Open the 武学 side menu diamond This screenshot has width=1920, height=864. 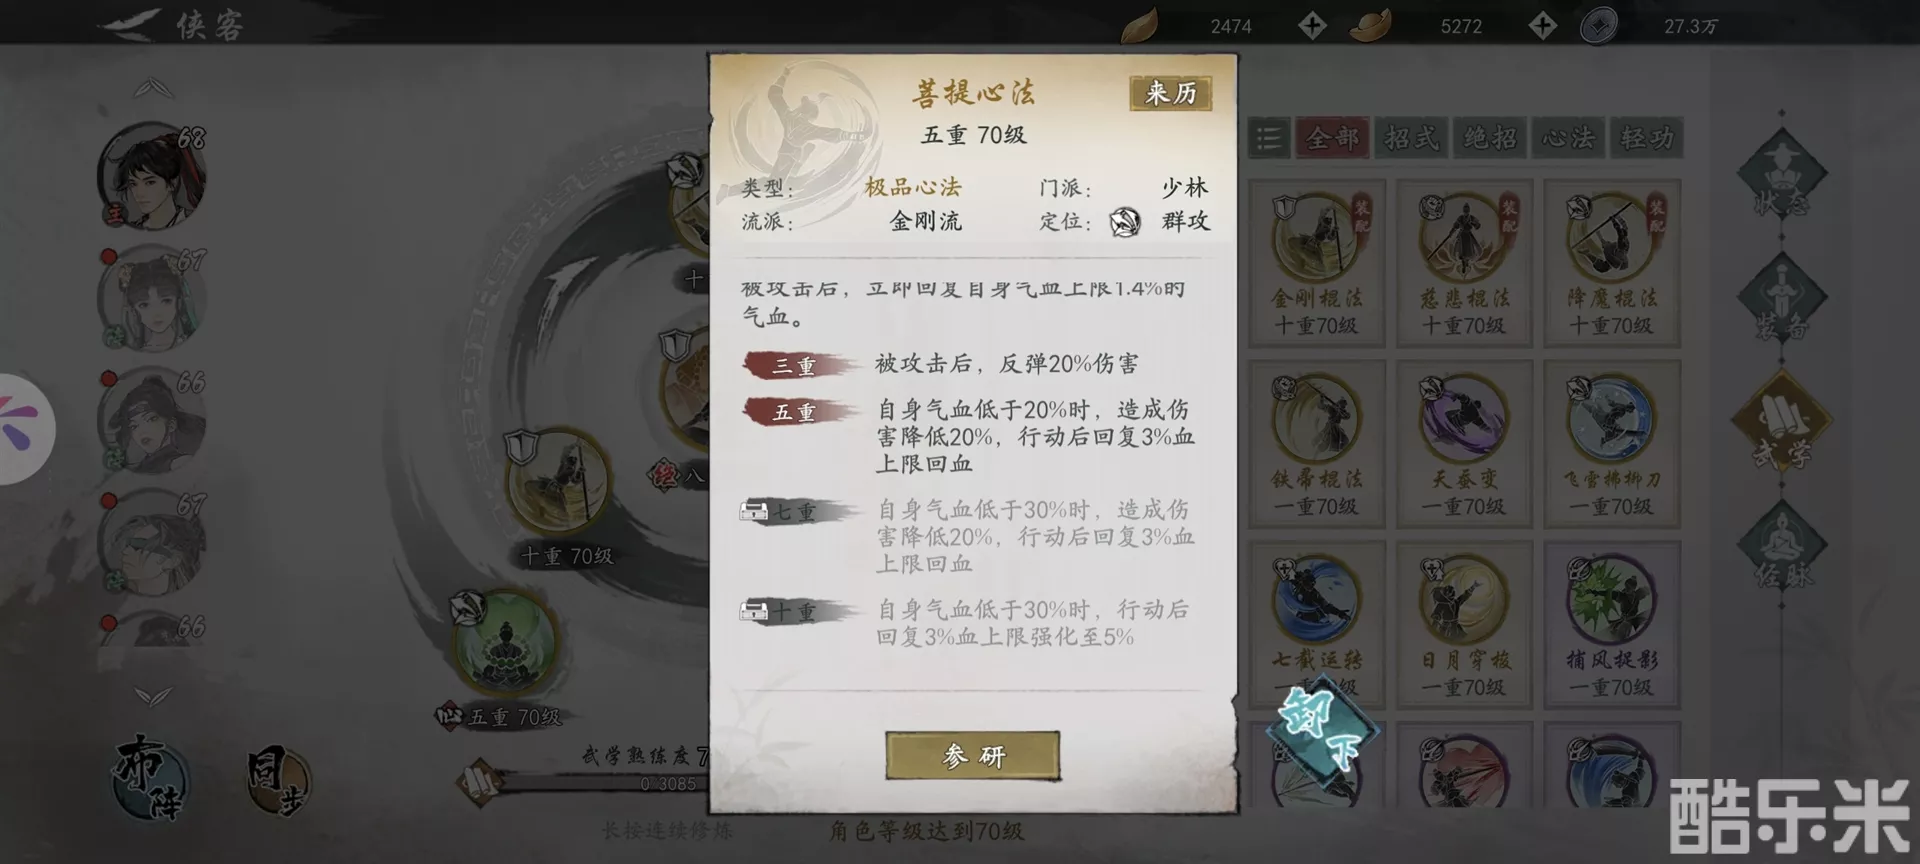tap(1781, 421)
